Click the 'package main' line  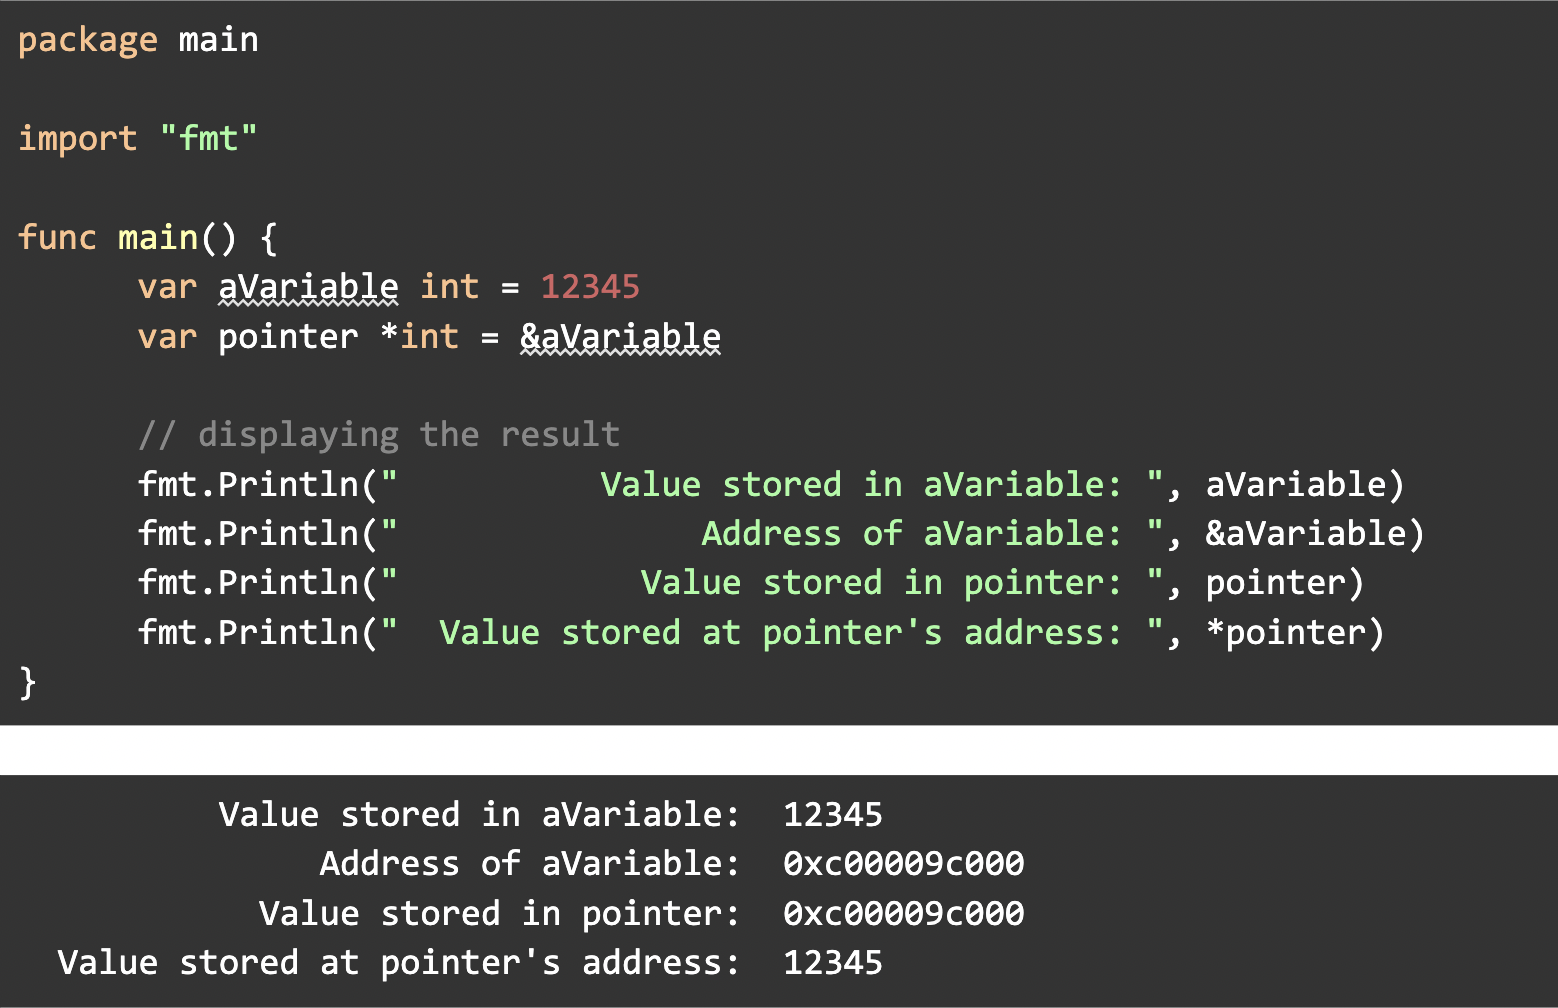(x=138, y=40)
